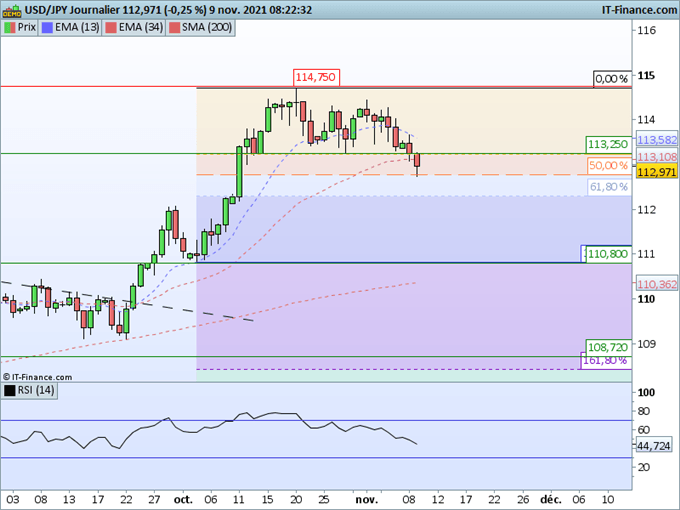
Task: Click the RSI value 44,724
Action: pos(654,445)
